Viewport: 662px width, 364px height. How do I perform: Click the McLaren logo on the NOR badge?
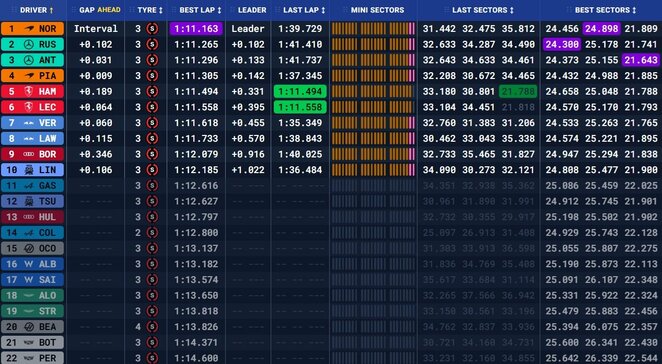[x=29, y=29]
